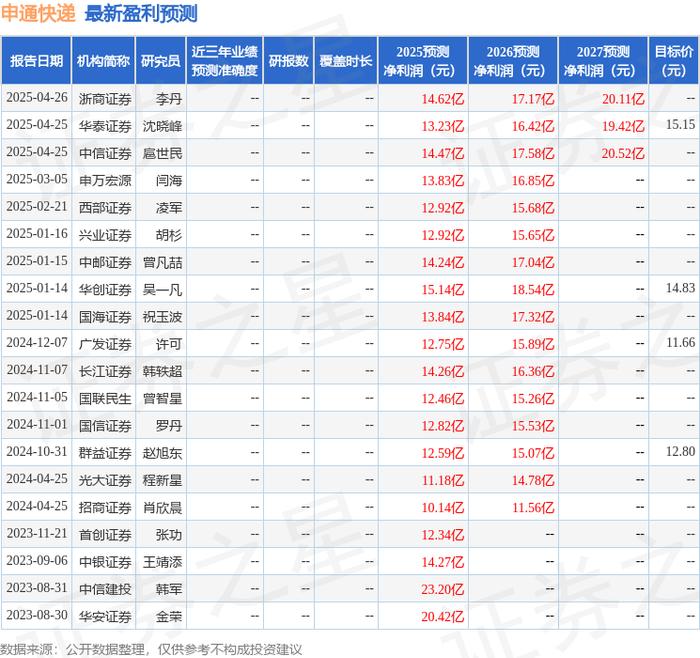Click analyst name 金荣

click(x=169, y=616)
